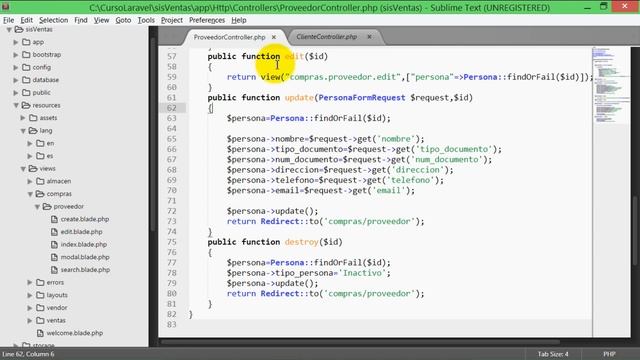Open the Selection menu
This screenshot has height=360, width=640.
(x=53, y=20)
